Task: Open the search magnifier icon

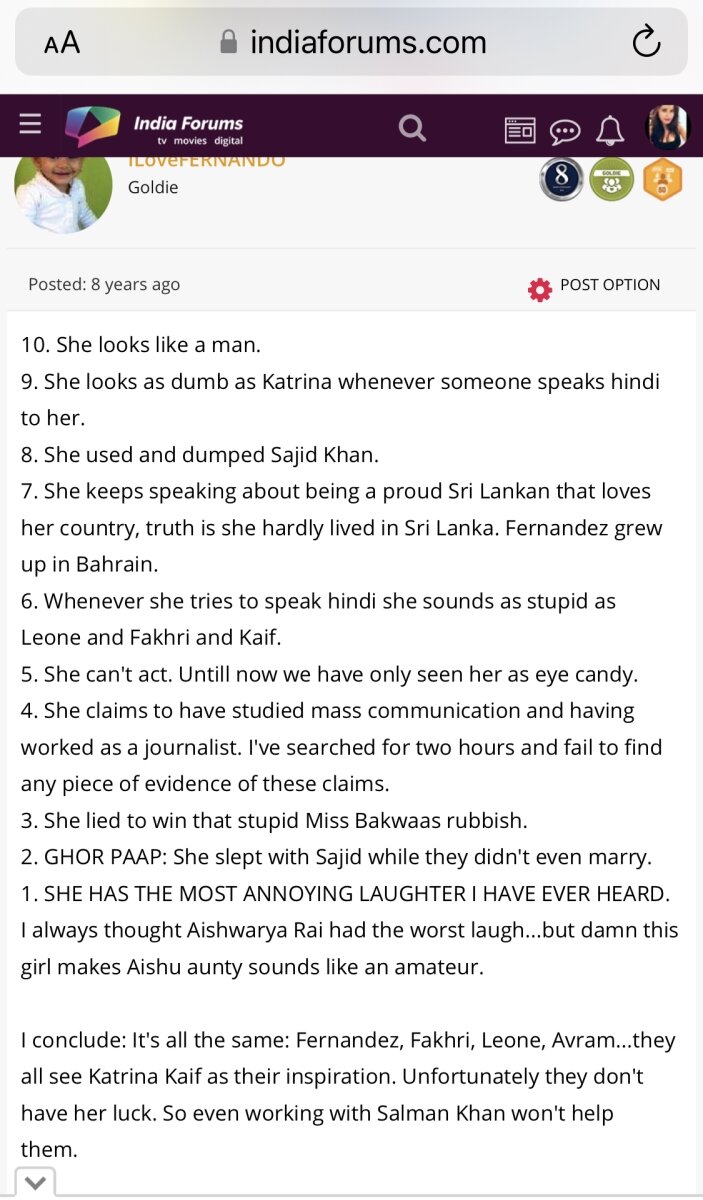Action: coord(412,127)
